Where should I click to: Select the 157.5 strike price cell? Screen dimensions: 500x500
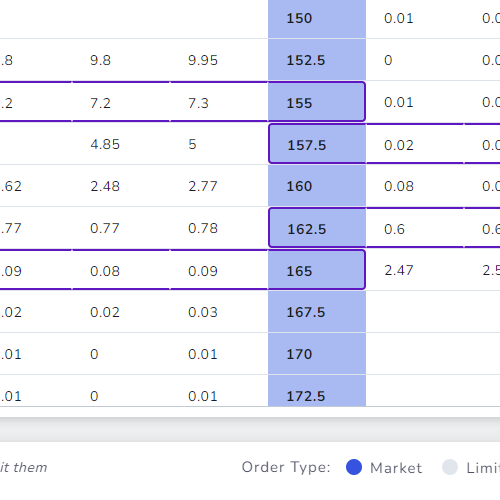(x=317, y=144)
